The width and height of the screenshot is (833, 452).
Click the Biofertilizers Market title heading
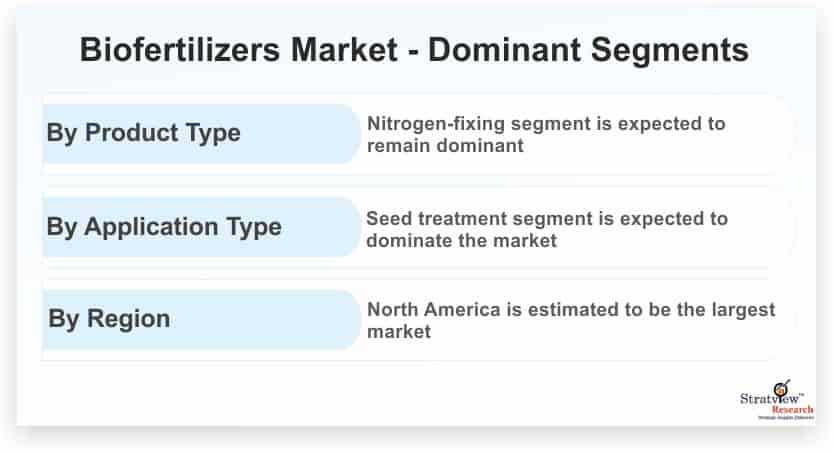point(414,50)
